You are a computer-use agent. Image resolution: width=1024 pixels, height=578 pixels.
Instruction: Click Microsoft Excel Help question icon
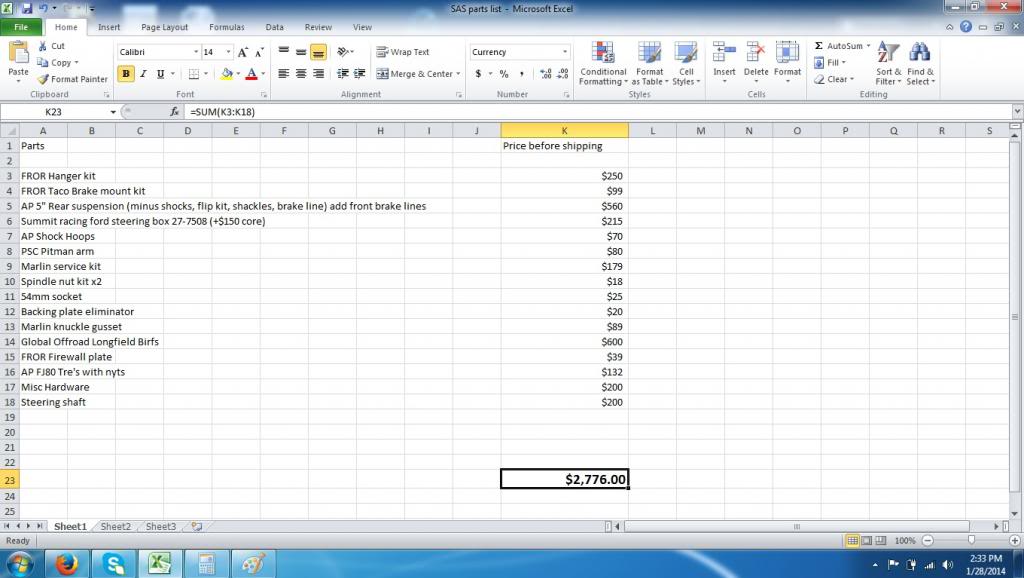pos(966,27)
